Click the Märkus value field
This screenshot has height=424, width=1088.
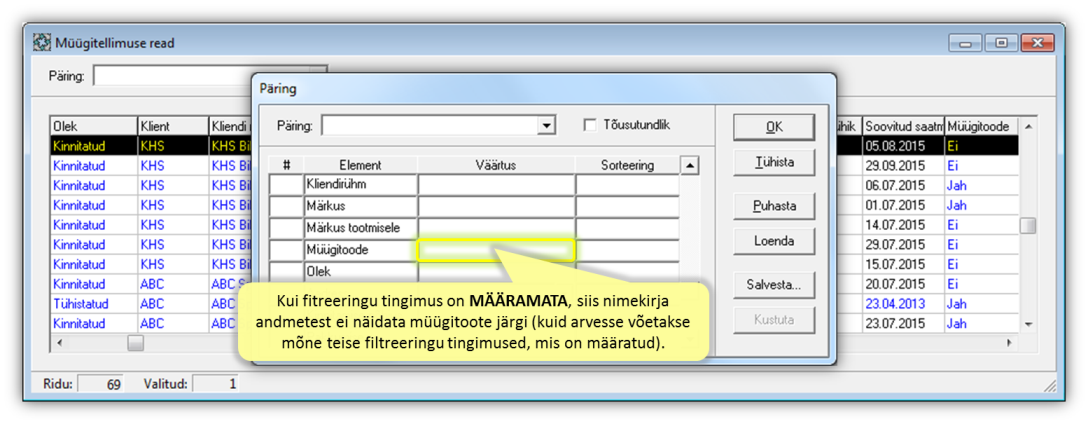click(496, 207)
